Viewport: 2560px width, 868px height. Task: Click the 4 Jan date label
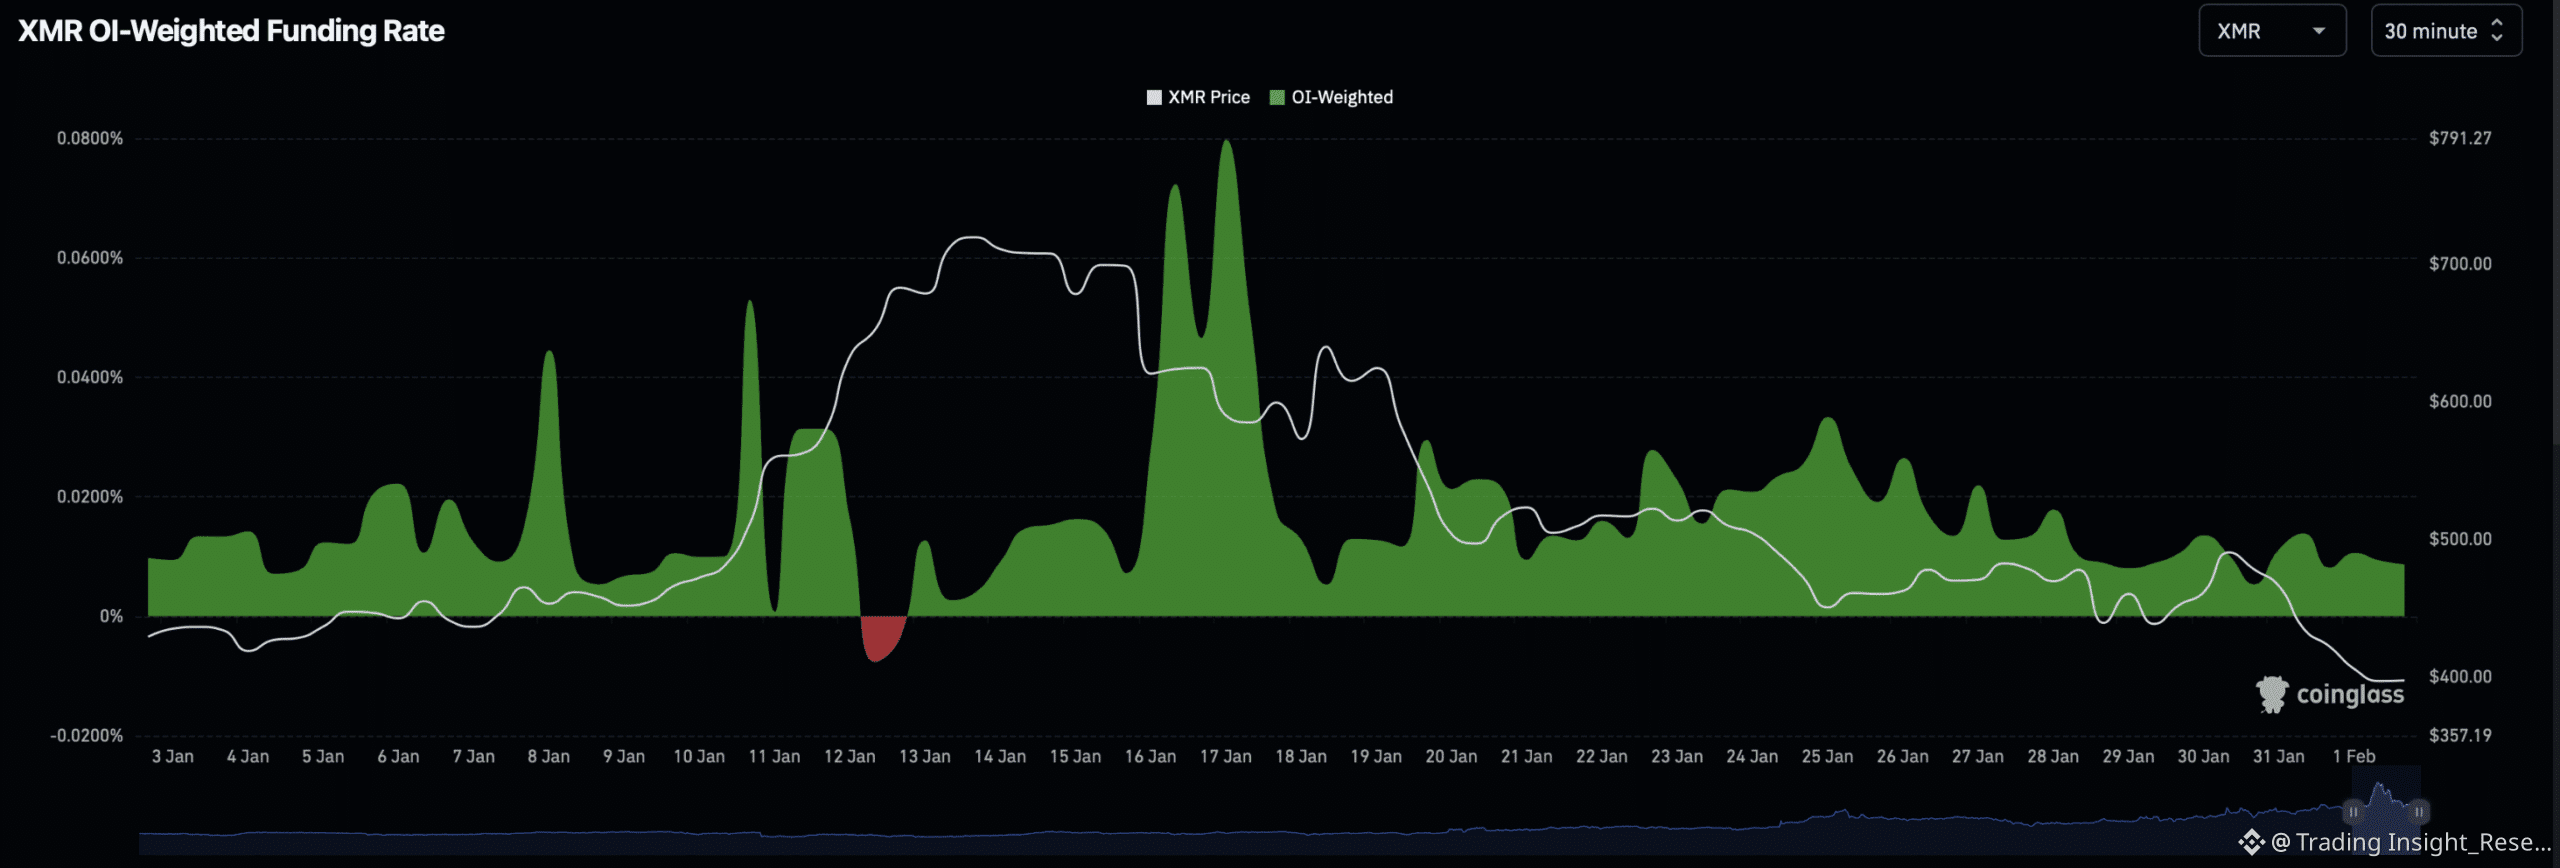248,757
